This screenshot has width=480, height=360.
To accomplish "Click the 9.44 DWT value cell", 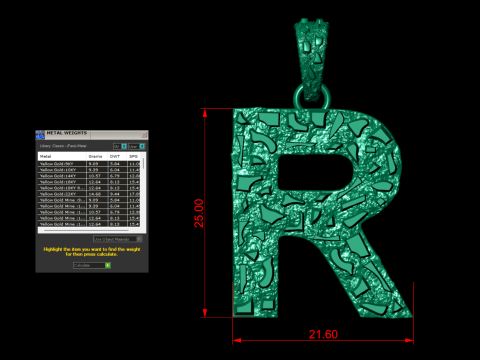I will click(118, 194).
